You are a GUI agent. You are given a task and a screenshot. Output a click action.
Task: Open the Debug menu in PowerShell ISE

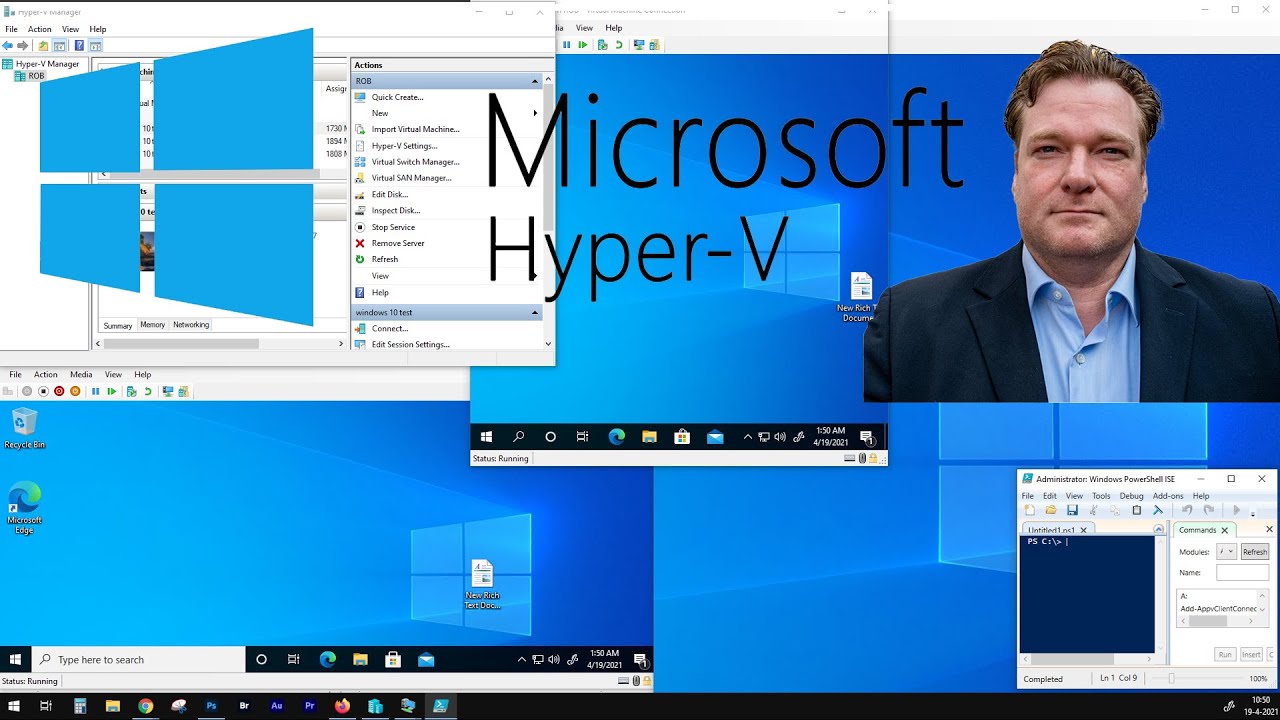pos(1131,496)
